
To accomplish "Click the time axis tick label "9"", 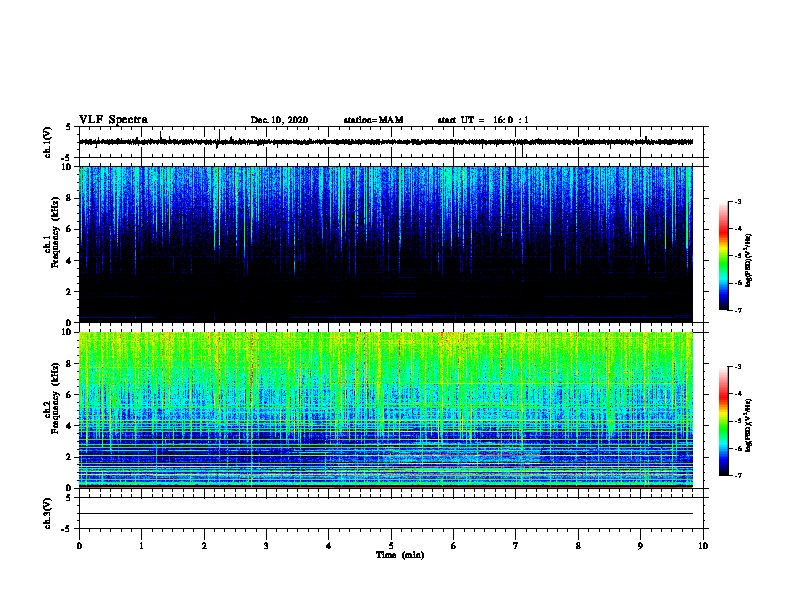I will point(640,546).
